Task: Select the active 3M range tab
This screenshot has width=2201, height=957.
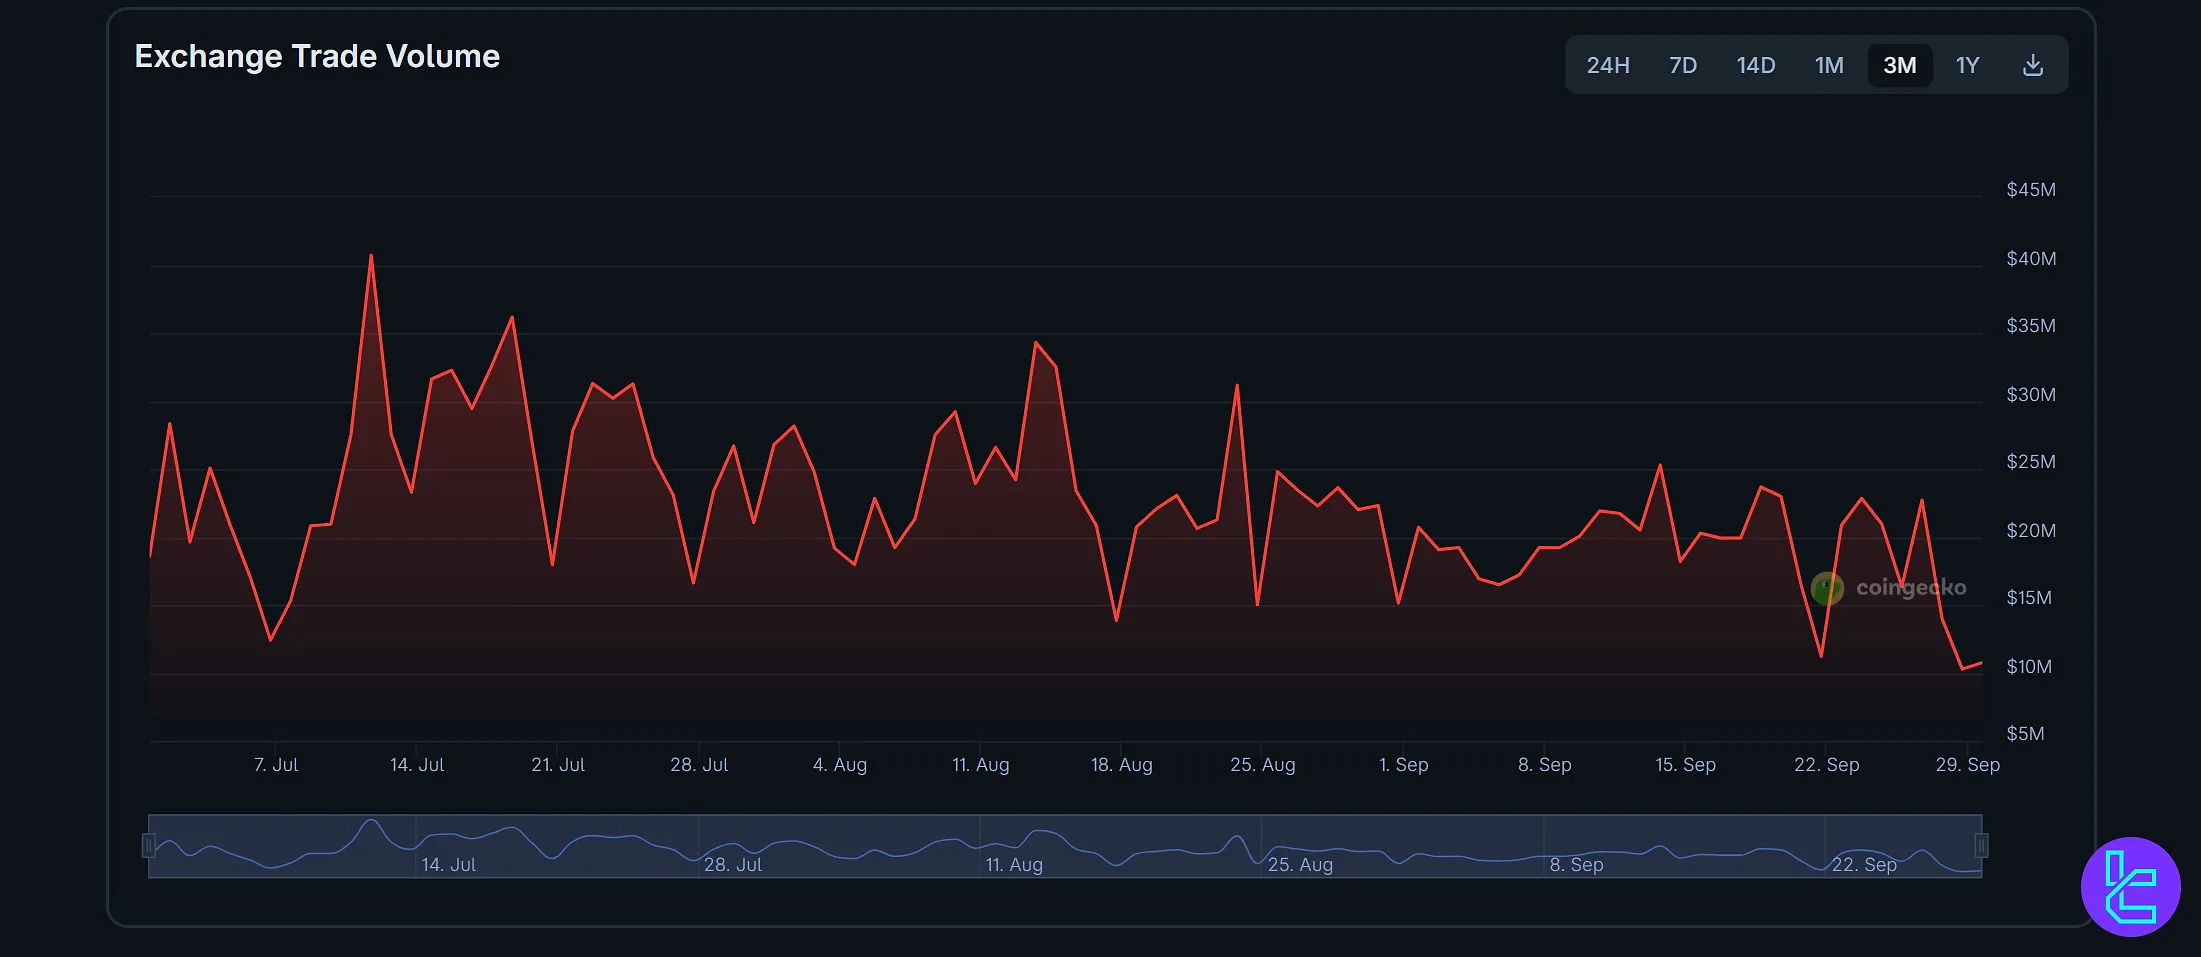Action: (x=1899, y=66)
